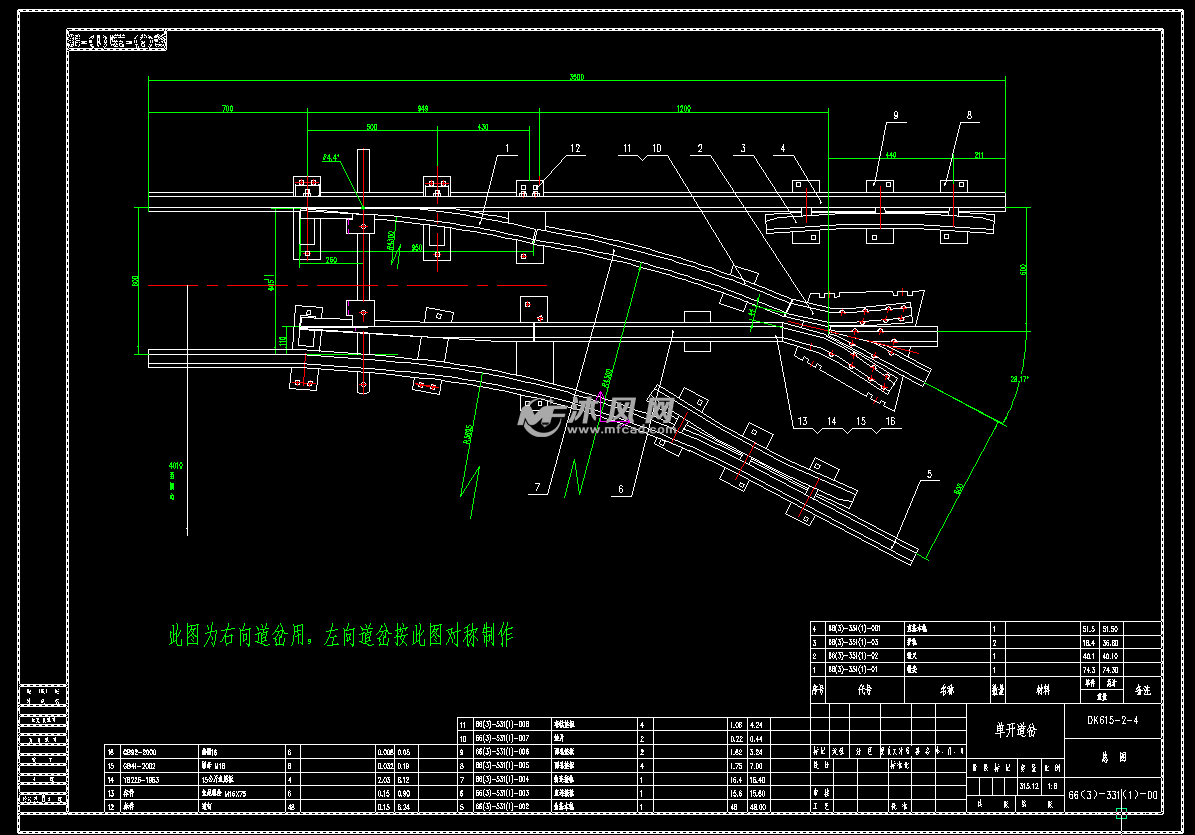Select the top-left drawing number label box

(x=117, y=42)
